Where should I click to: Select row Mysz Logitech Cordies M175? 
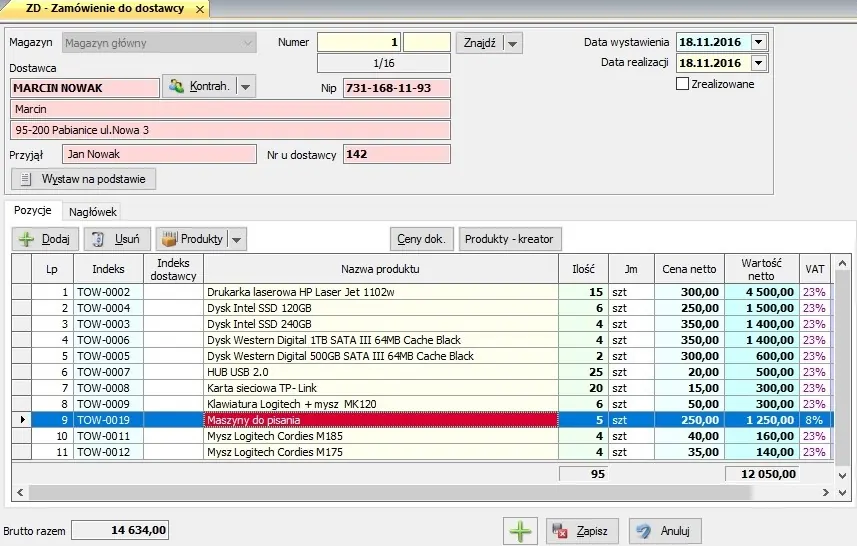422,452
